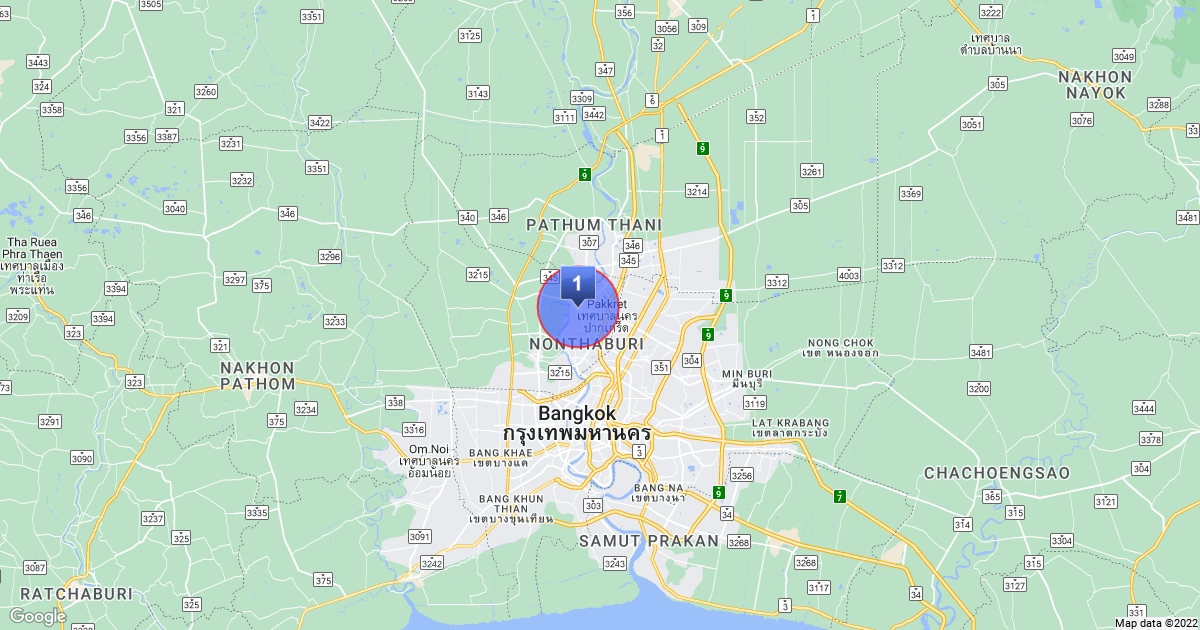Select the Nakhon Nayok label
The image size is (1200, 630).
(1094, 85)
